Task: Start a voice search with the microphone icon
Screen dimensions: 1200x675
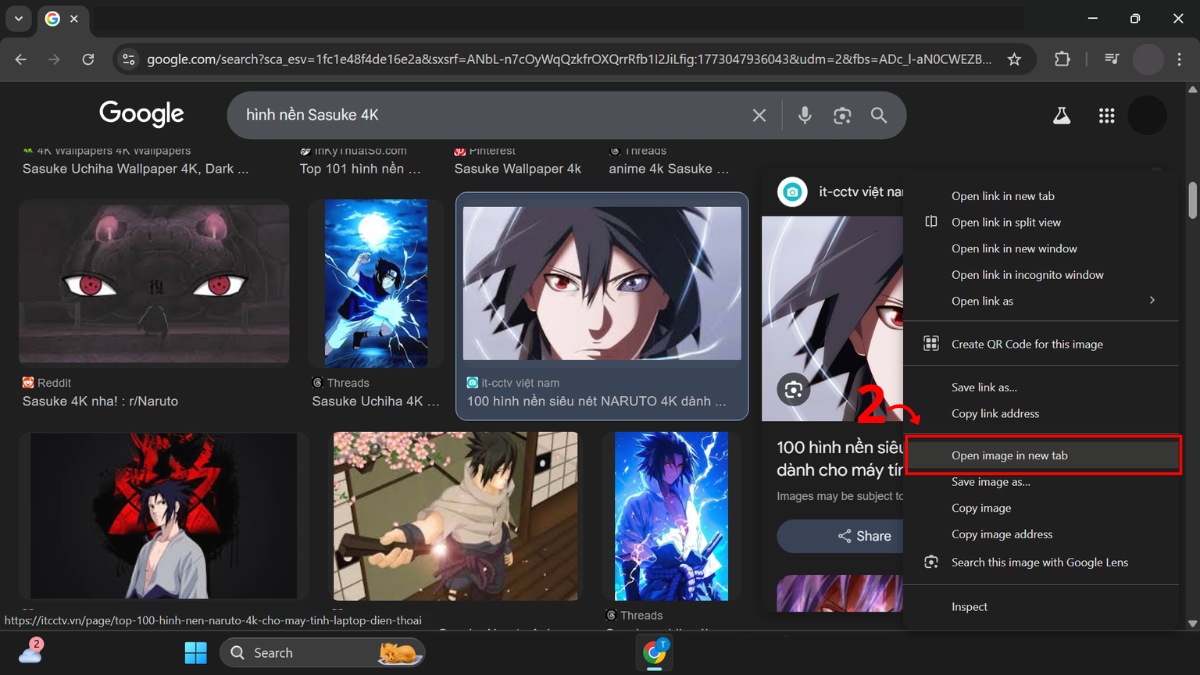Action: (x=805, y=115)
